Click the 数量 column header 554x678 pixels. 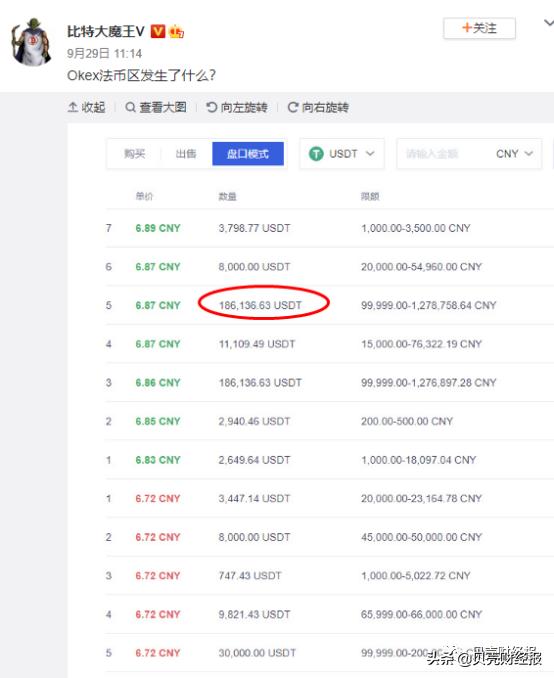coord(227,197)
